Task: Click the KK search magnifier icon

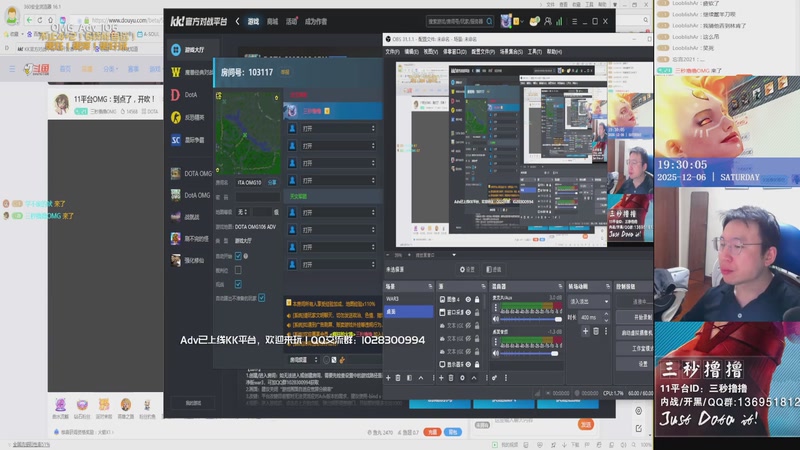Action: [489, 21]
